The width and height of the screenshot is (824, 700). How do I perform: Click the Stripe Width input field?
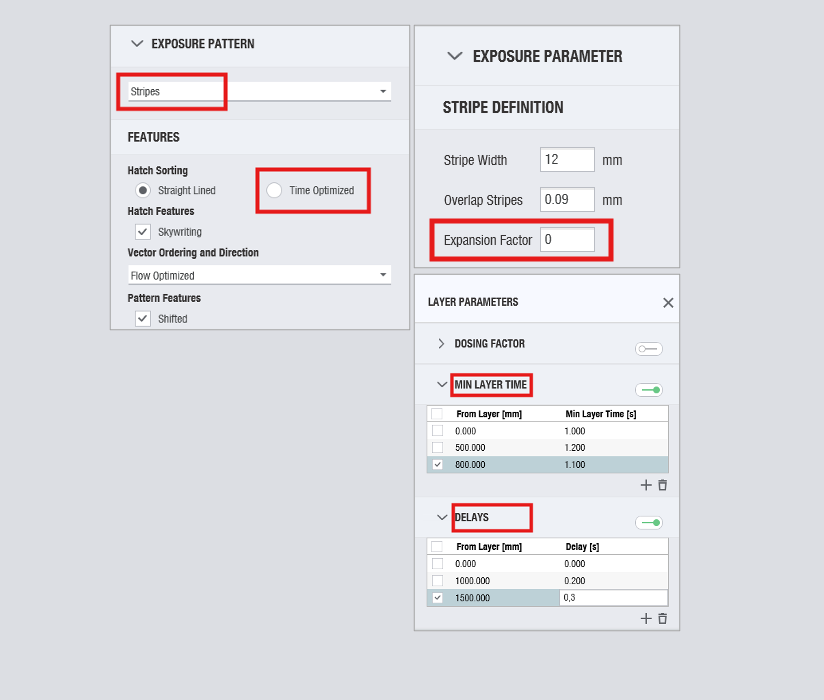point(567,160)
